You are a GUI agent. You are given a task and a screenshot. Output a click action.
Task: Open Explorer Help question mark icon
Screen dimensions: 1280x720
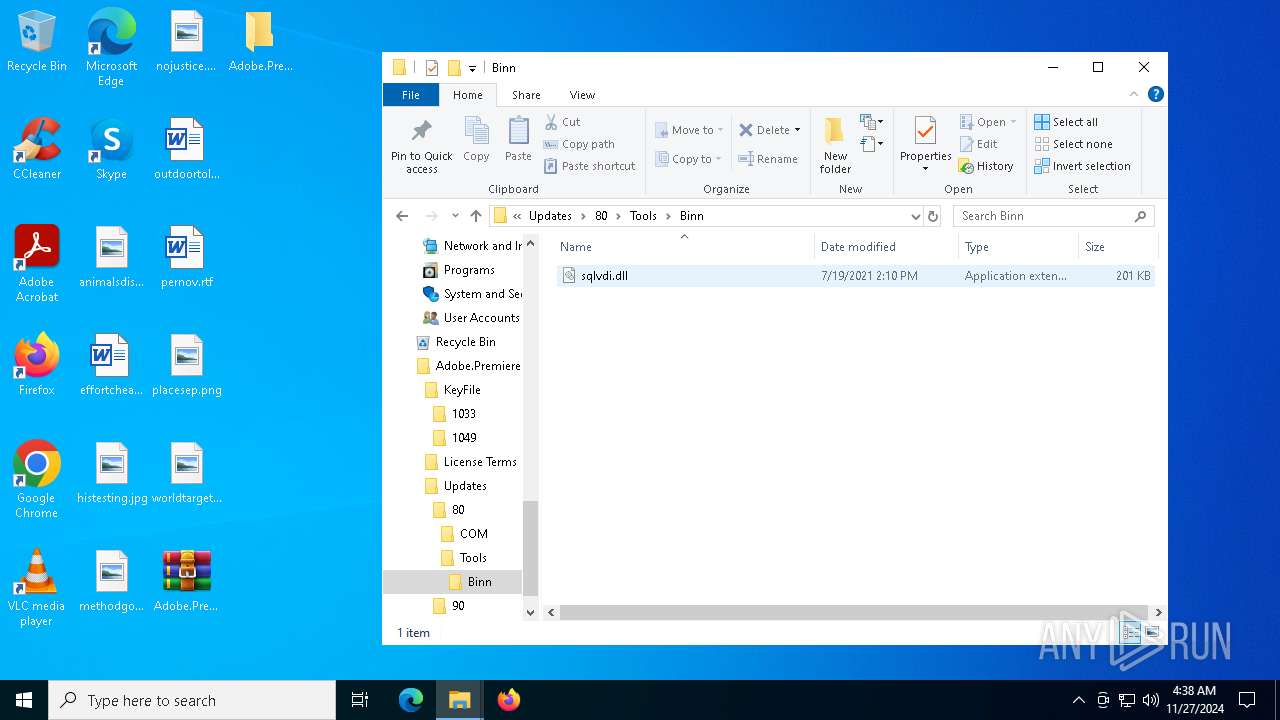click(x=1155, y=94)
